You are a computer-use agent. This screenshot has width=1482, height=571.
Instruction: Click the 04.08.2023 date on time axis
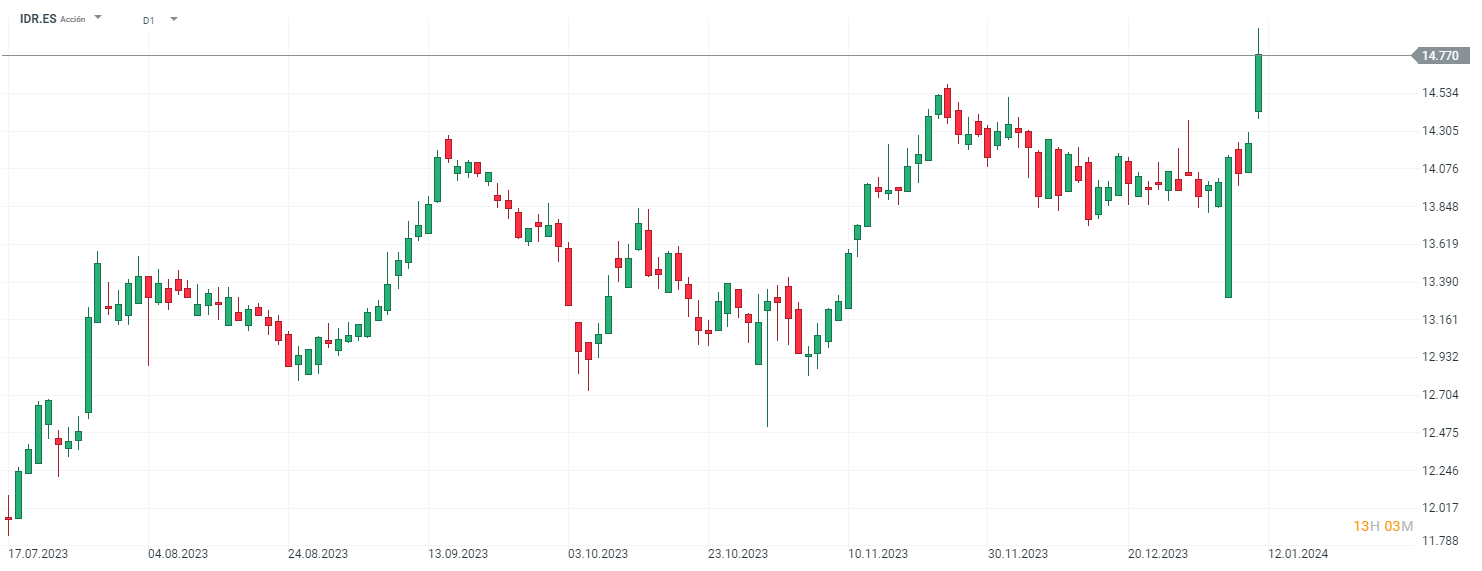(x=178, y=553)
